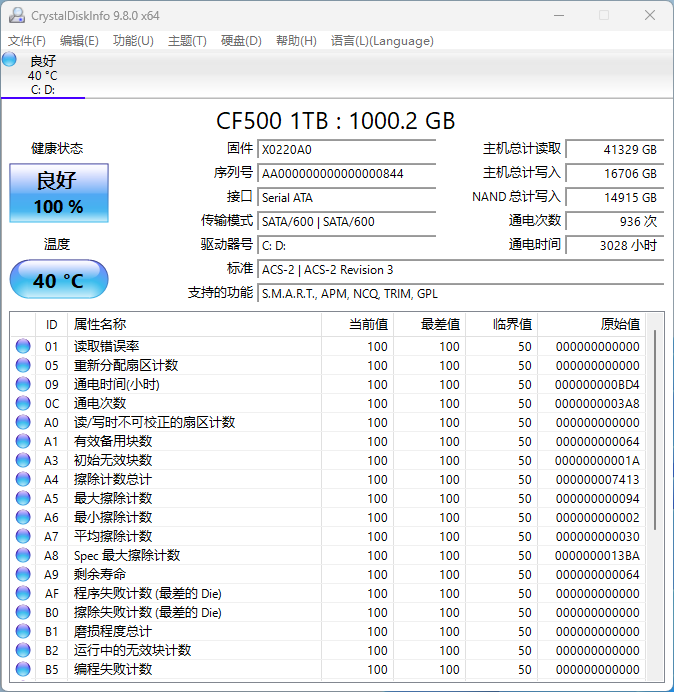Open the 硬盘(D) menu
The width and height of the screenshot is (674, 692).
[241, 41]
